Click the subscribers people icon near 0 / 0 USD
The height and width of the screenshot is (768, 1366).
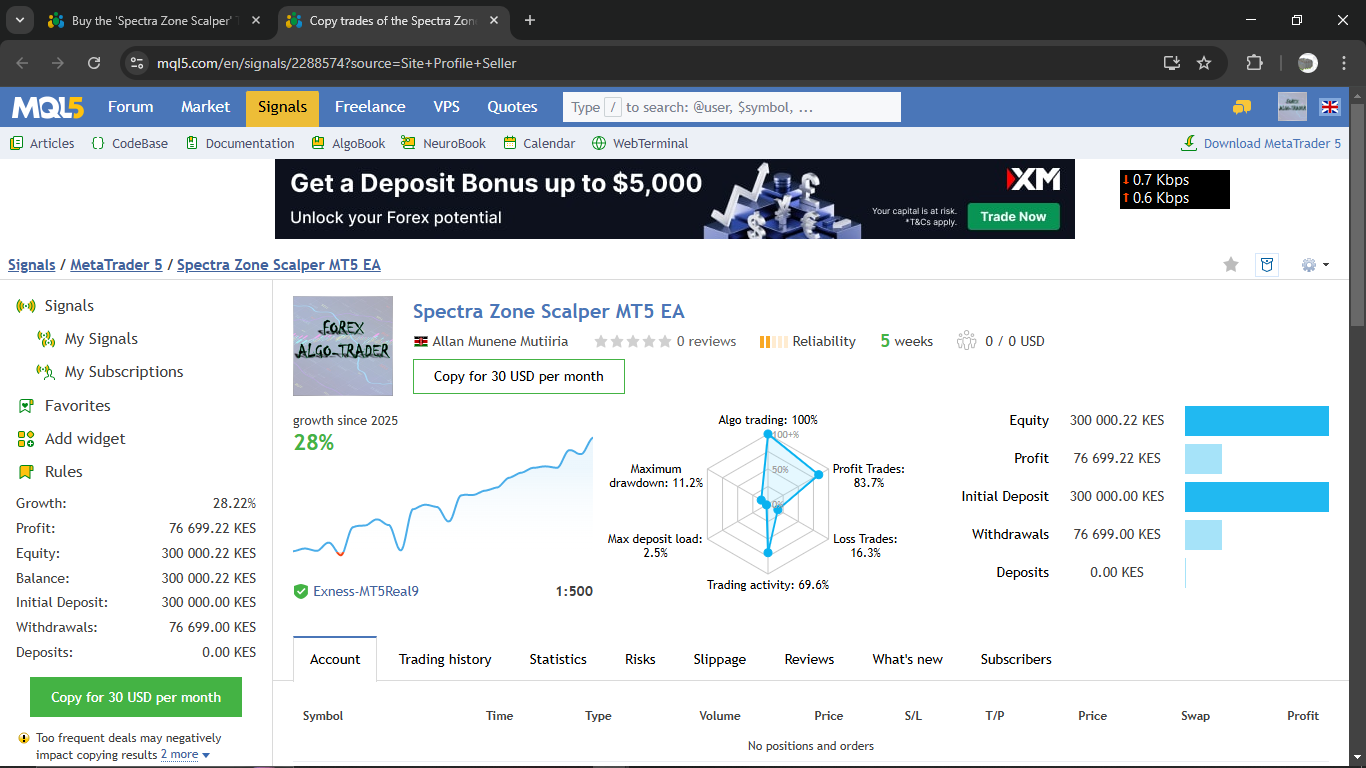click(x=966, y=341)
